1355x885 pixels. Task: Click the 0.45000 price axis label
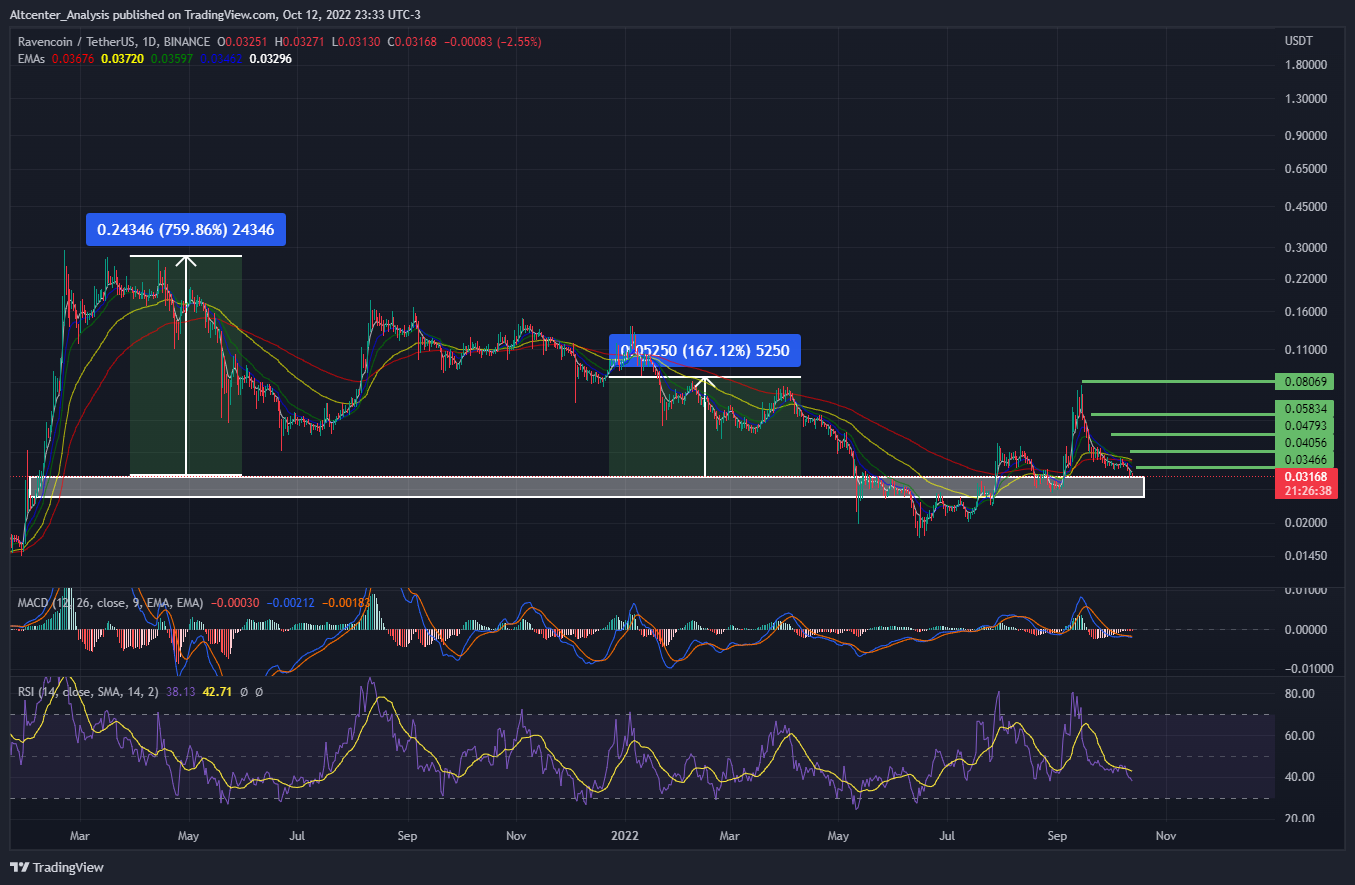pyautogui.click(x=1305, y=207)
